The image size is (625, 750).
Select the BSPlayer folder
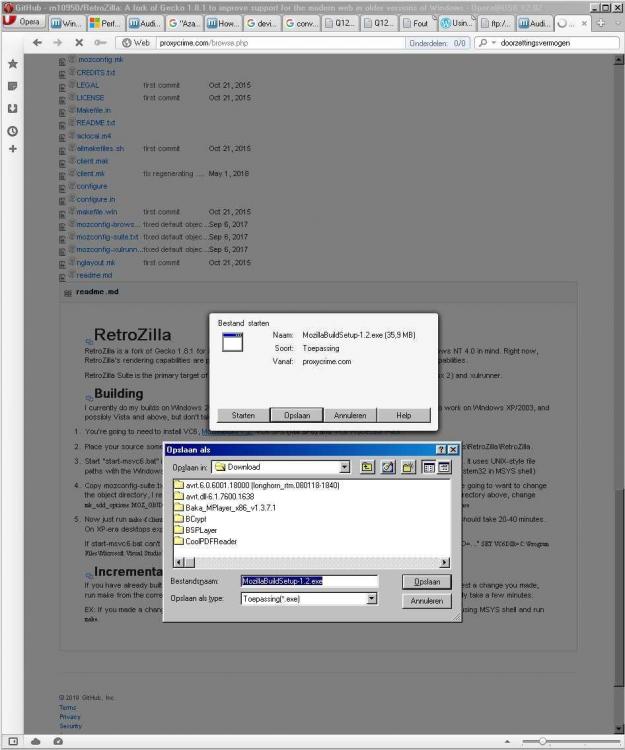196,530
